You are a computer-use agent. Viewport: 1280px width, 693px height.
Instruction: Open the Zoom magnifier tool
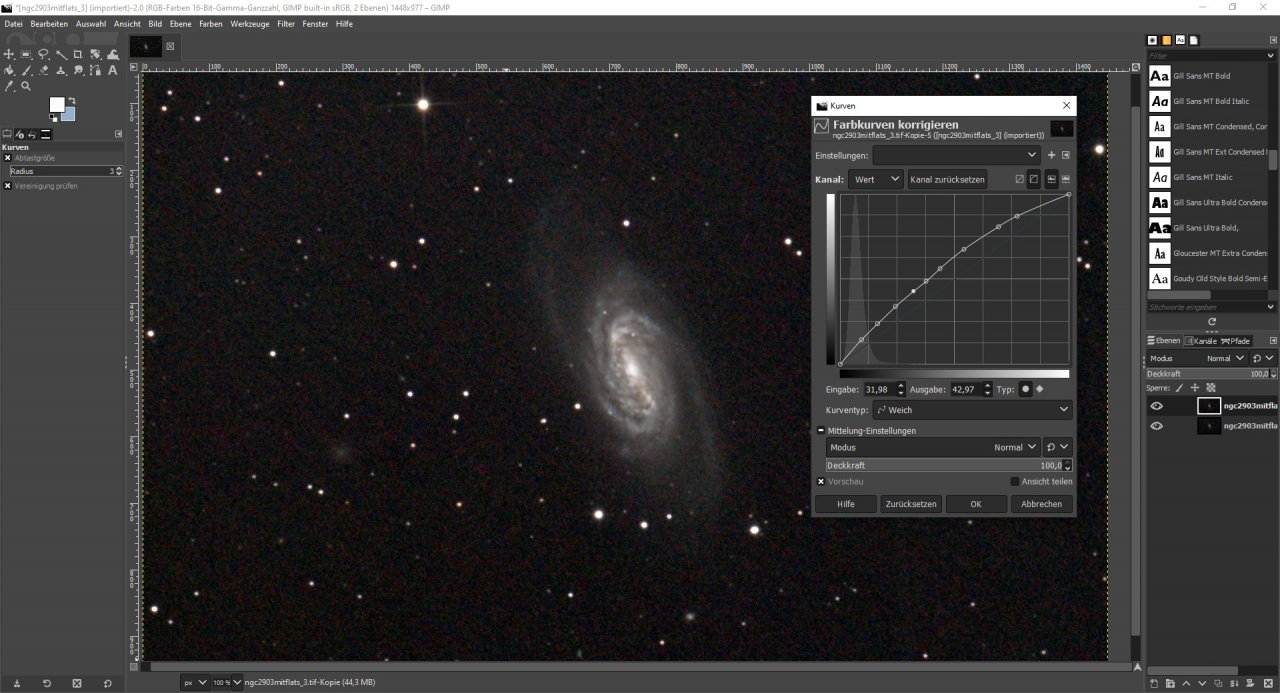coord(26,85)
